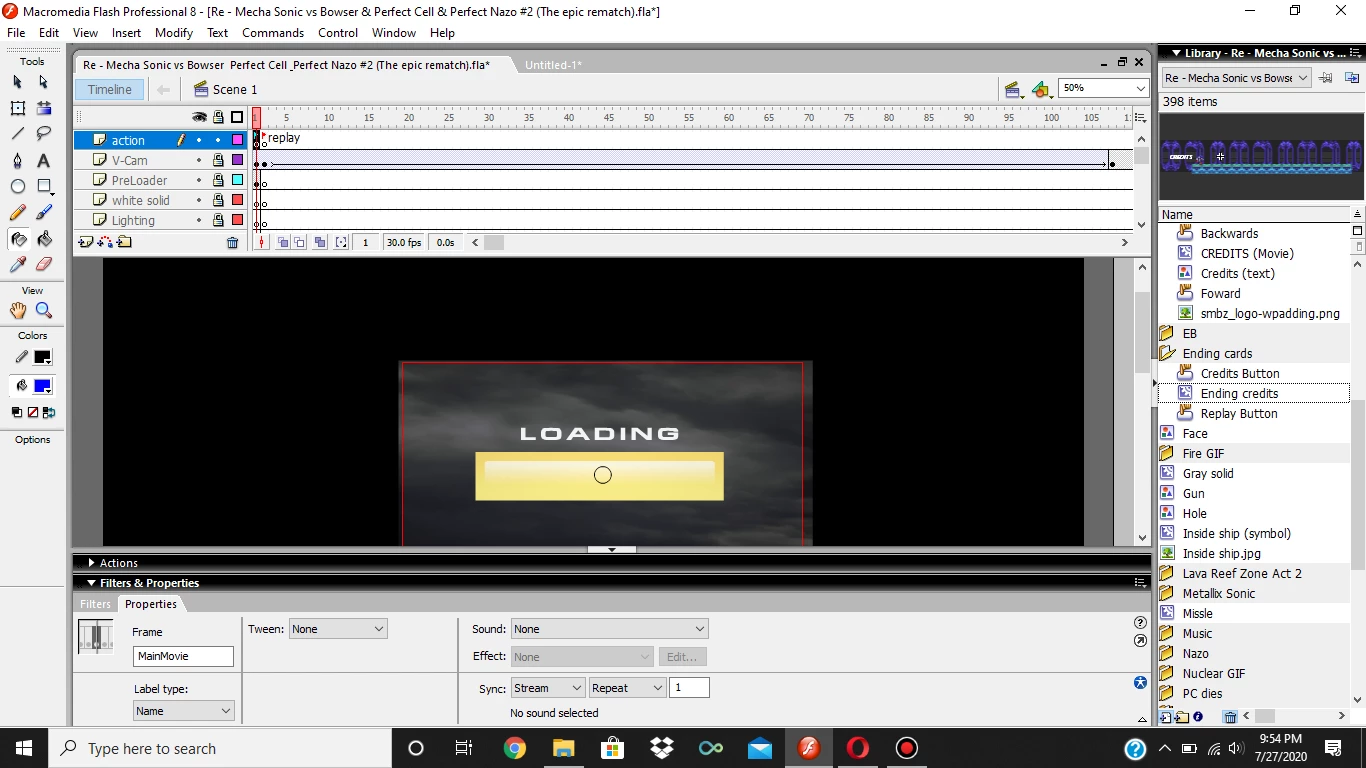This screenshot has width=1366, height=768.
Task: Select the Eyedropper tool
Action: 18,265
